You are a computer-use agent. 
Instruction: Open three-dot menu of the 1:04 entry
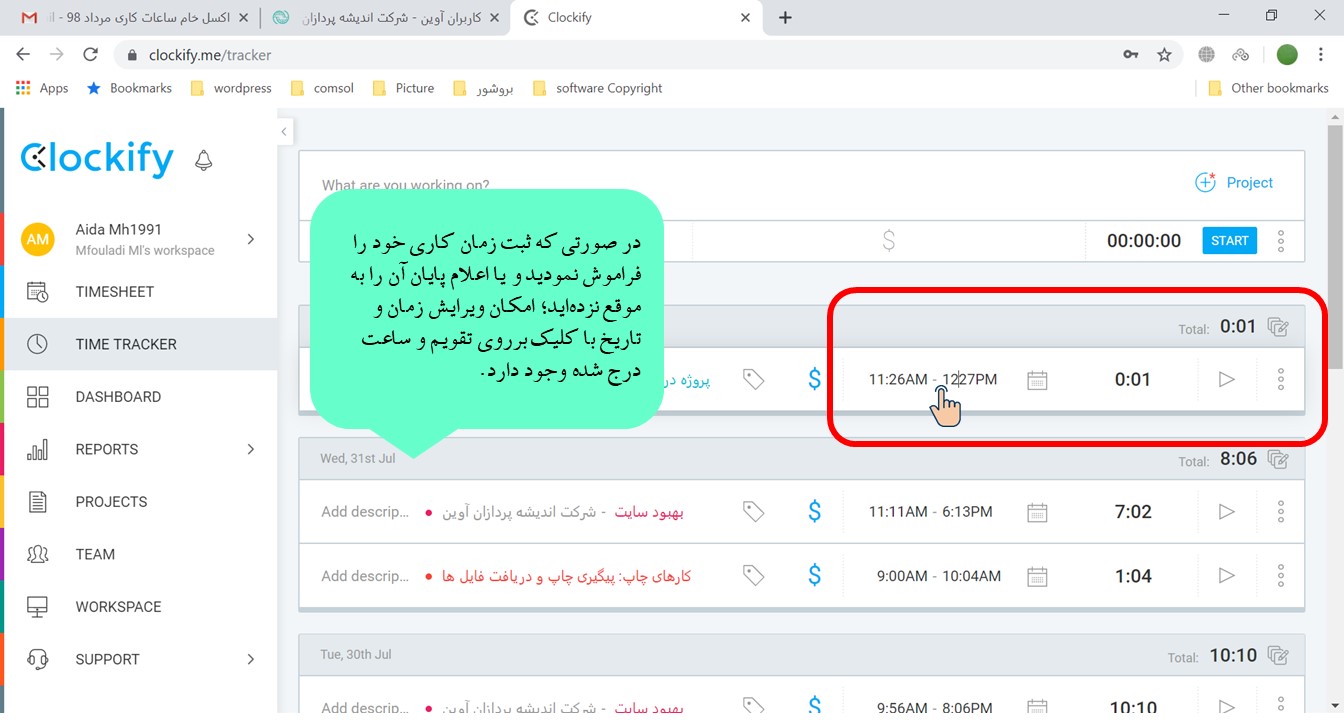pyautogui.click(x=1281, y=576)
